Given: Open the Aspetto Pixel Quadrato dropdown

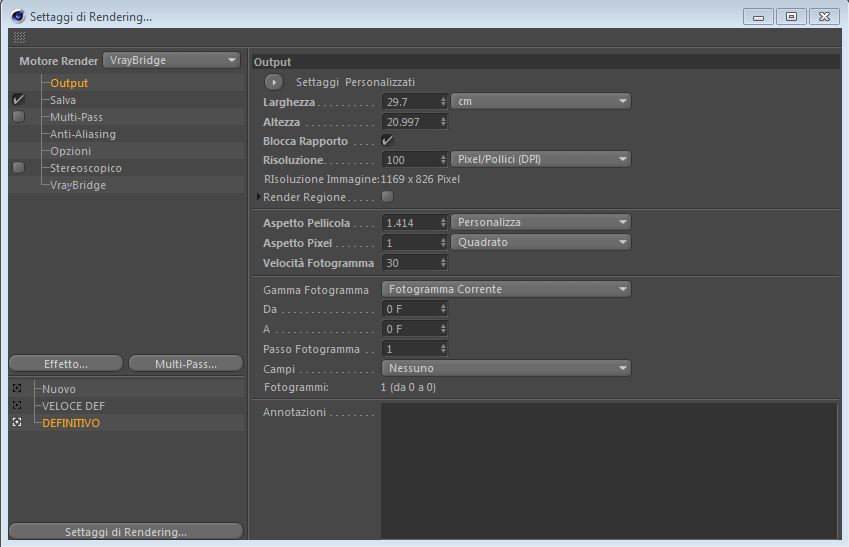Looking at the screenshot, I should coord(541,242).
